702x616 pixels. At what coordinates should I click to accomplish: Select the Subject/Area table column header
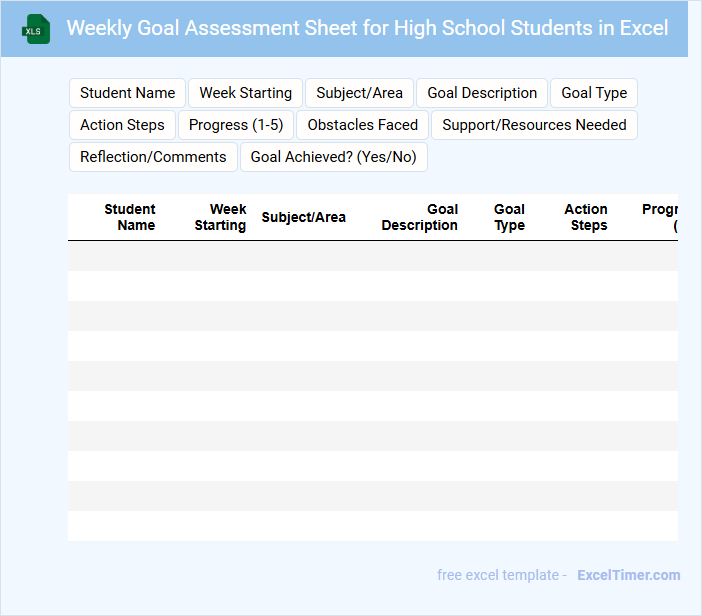[303, 217]
